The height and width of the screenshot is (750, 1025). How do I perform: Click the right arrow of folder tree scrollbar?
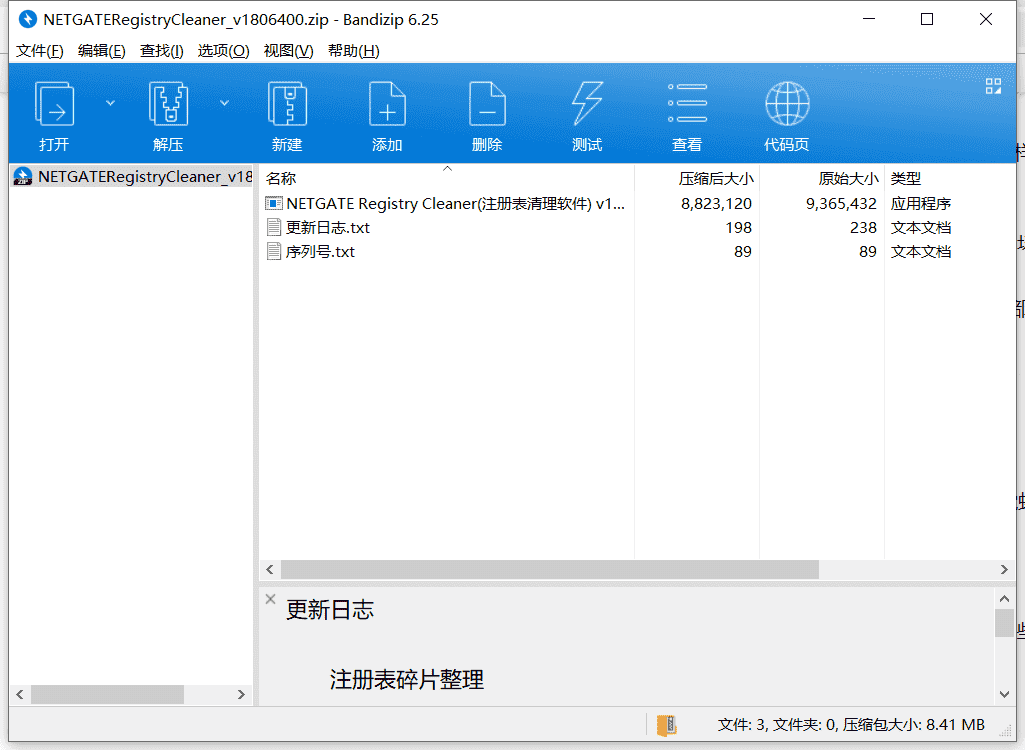[241, 694]
